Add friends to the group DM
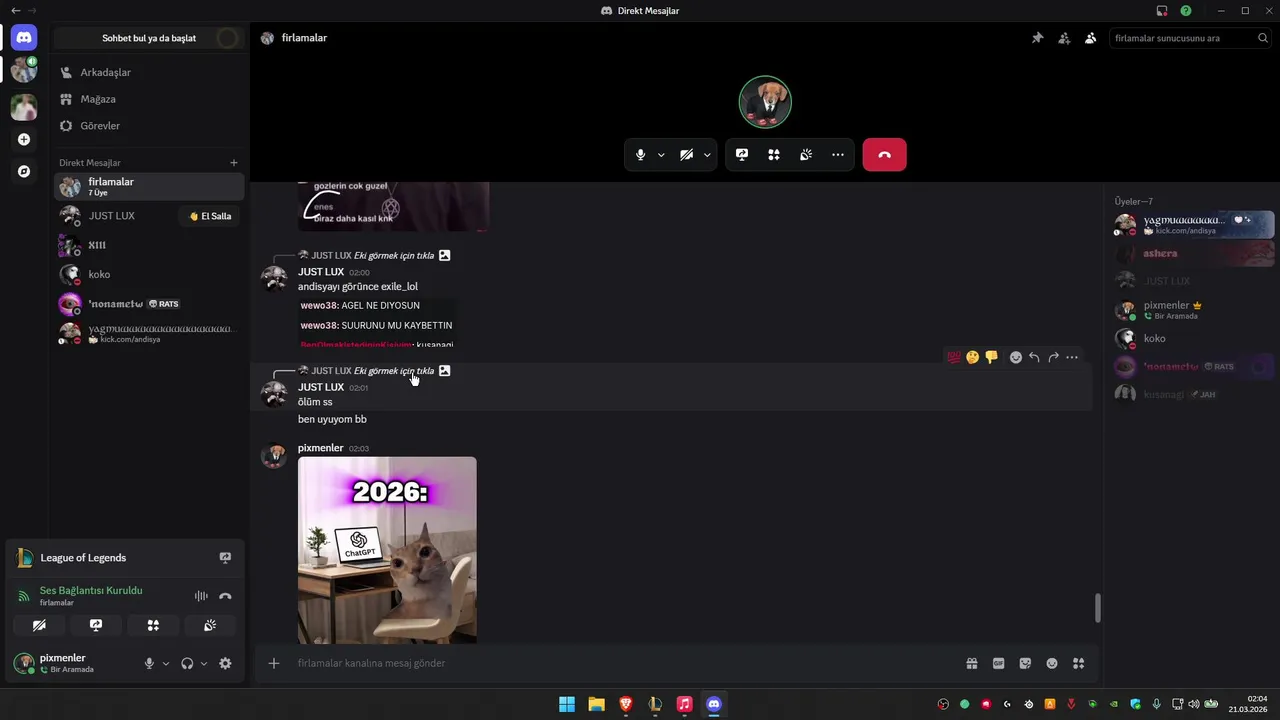Image resolution: width=1280 pixels, height=720 pixels. tap(1064, 38)
